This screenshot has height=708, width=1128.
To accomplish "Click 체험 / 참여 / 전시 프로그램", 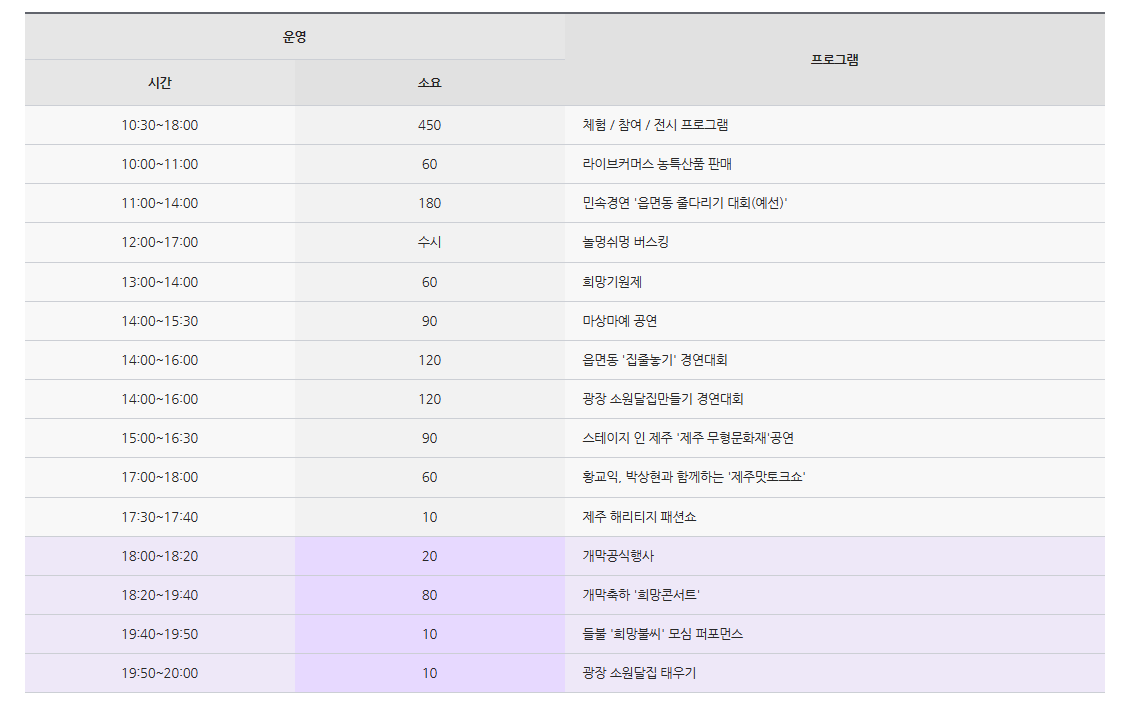I will [x=655, y=125].
